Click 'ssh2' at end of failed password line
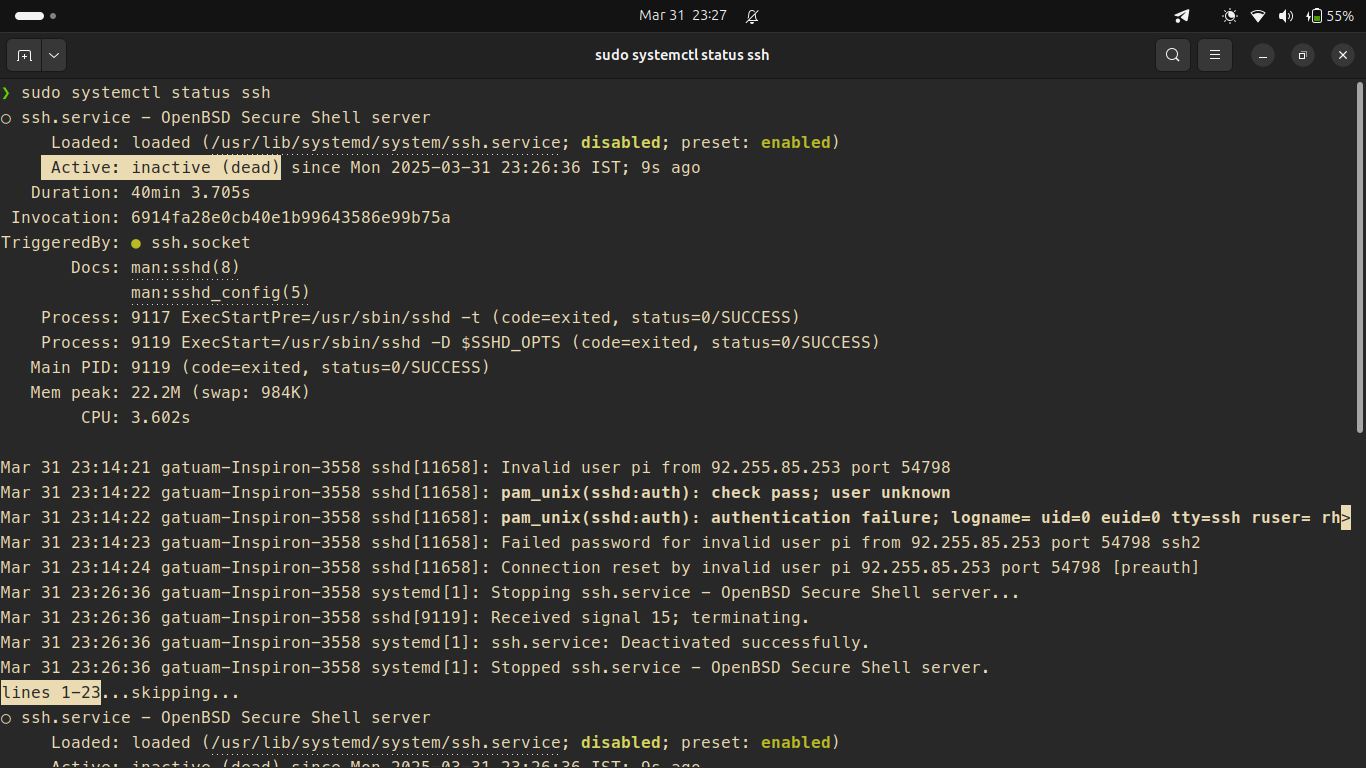The width and height of the screenshot is (1366, 768). 1181,543
